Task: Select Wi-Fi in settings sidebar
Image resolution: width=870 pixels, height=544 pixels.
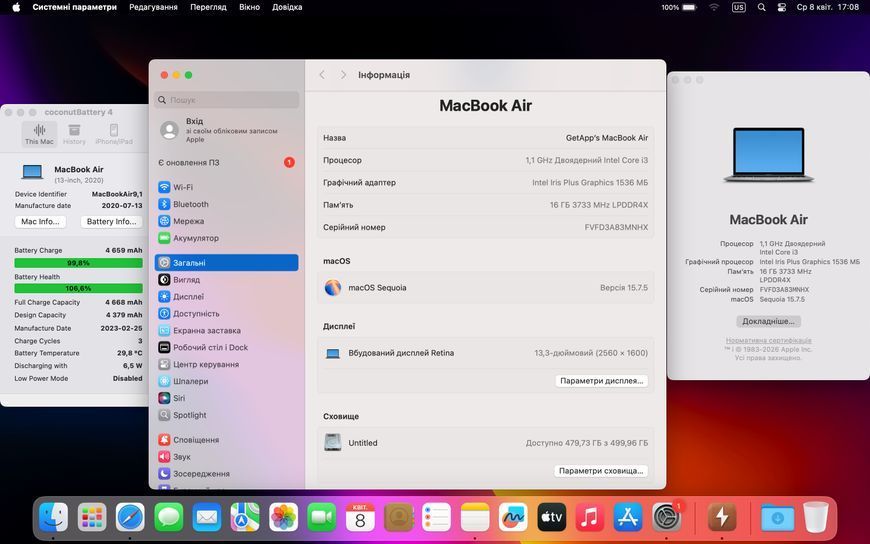Action: [226, 187]
